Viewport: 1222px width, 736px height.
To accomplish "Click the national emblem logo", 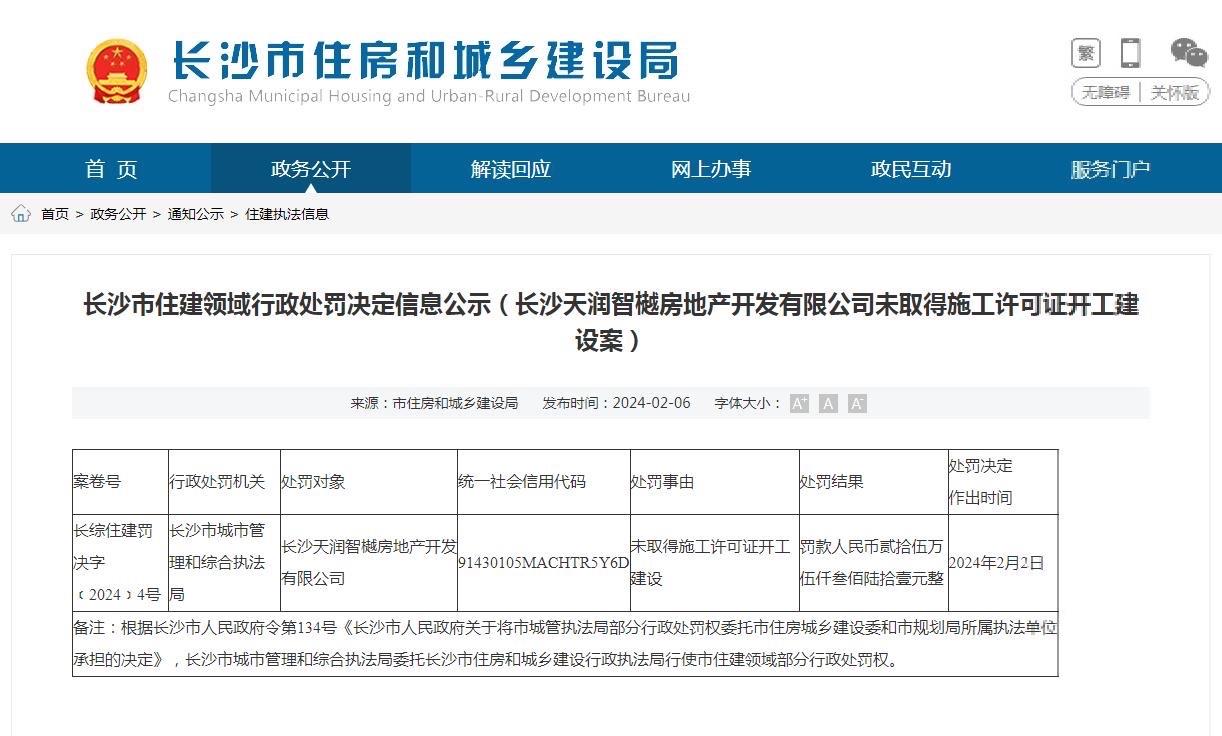I will pyautogui.click(x=116, y=71).
